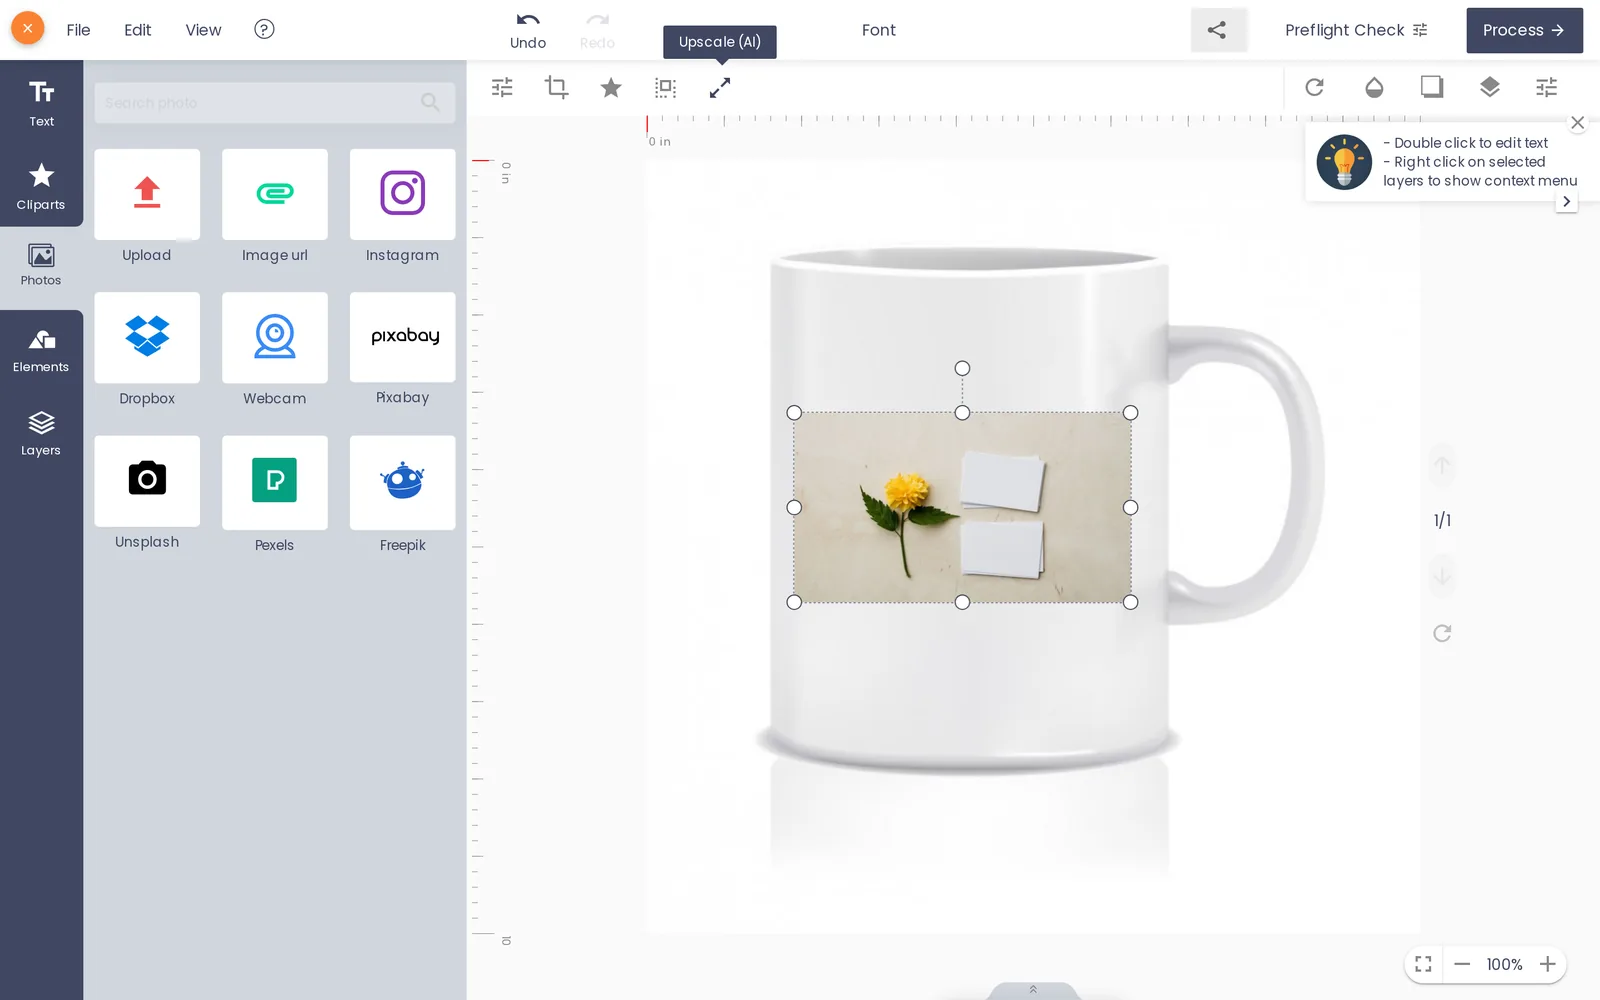Go to next page down arrow
The image size is (1600, 1000).
coord(1442,576)
